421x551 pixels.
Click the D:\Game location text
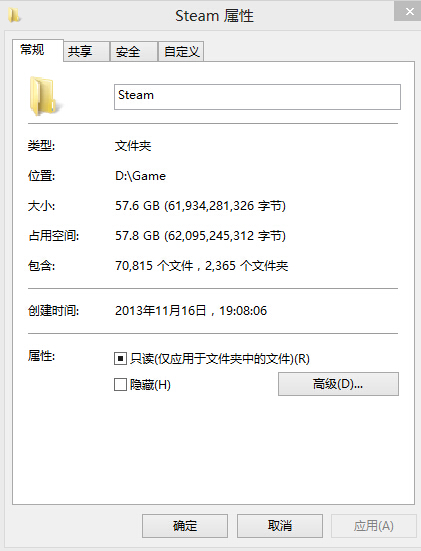[141, 176]
